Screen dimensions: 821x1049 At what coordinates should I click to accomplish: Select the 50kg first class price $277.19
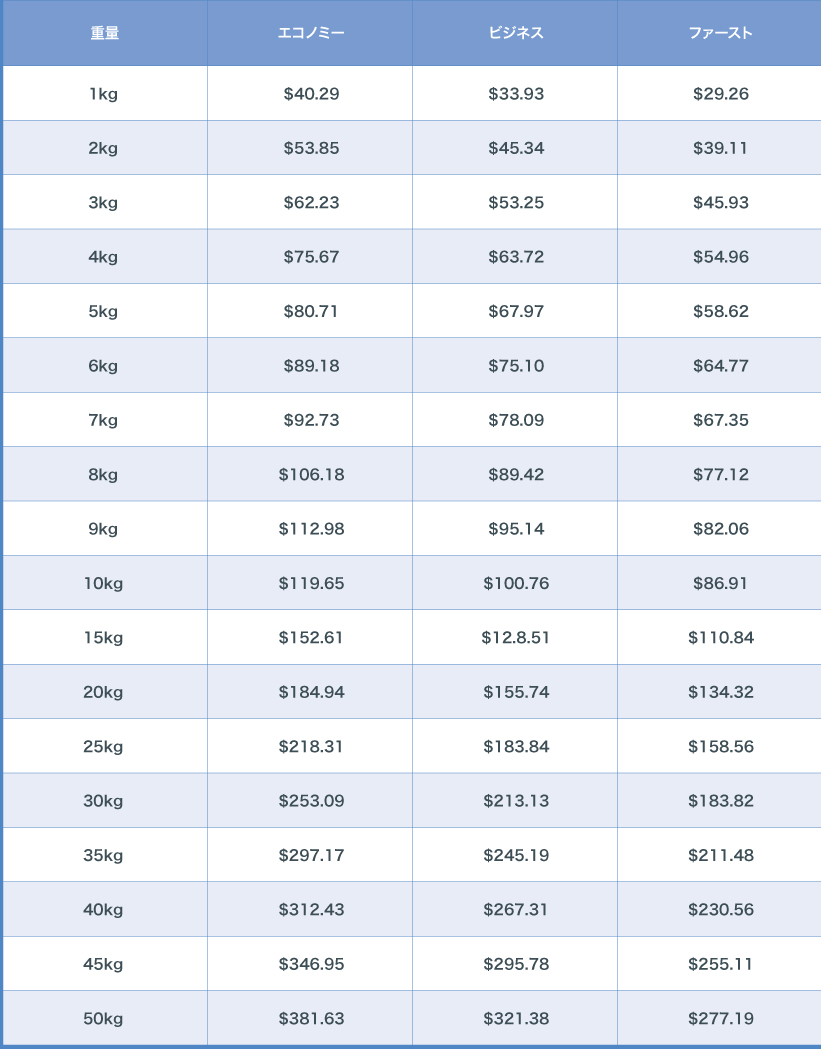721,1019
